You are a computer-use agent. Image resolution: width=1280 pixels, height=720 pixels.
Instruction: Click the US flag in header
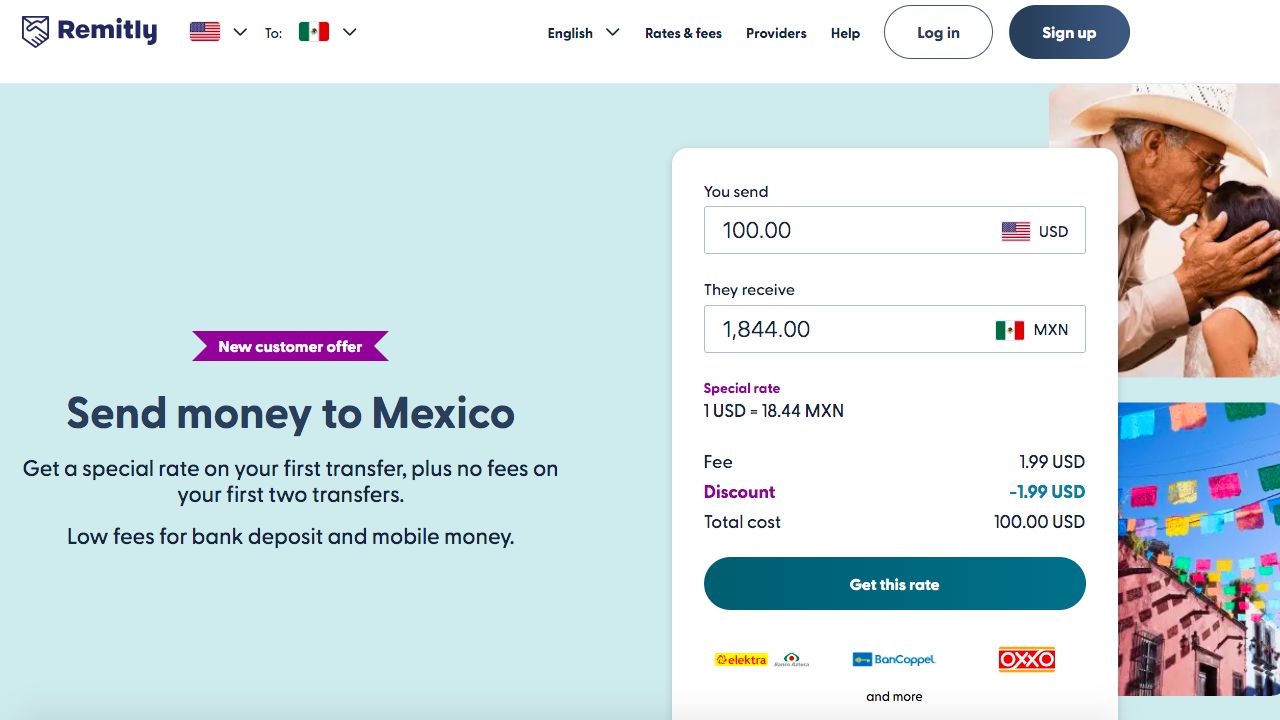pos(205,32)
